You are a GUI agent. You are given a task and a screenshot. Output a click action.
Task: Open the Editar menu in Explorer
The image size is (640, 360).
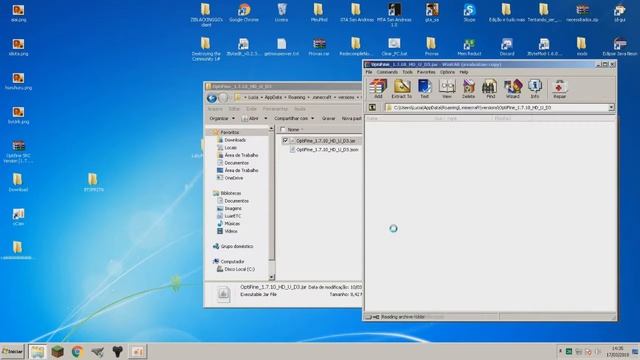[x=234, y=109]
